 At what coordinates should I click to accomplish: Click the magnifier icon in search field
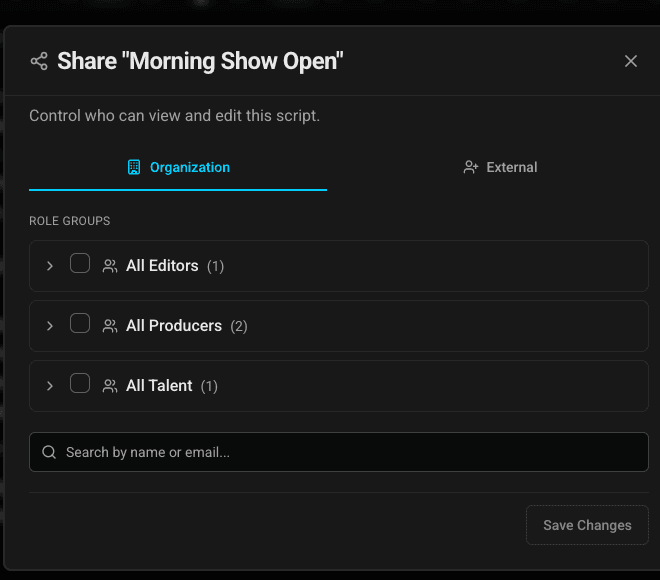click(x=49, y=452)
